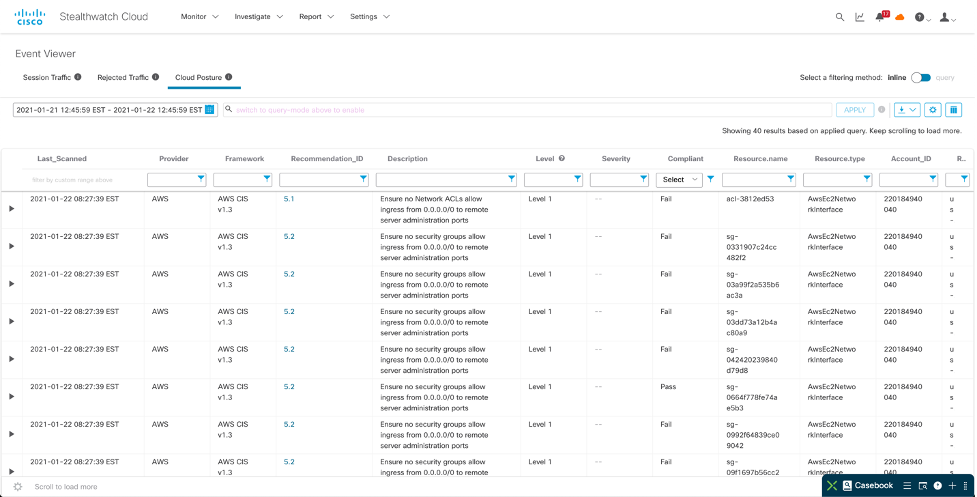Viewport: 977px width, 497px height.
Task: Open the user account dropdown menu
Action: click(948, 17)
